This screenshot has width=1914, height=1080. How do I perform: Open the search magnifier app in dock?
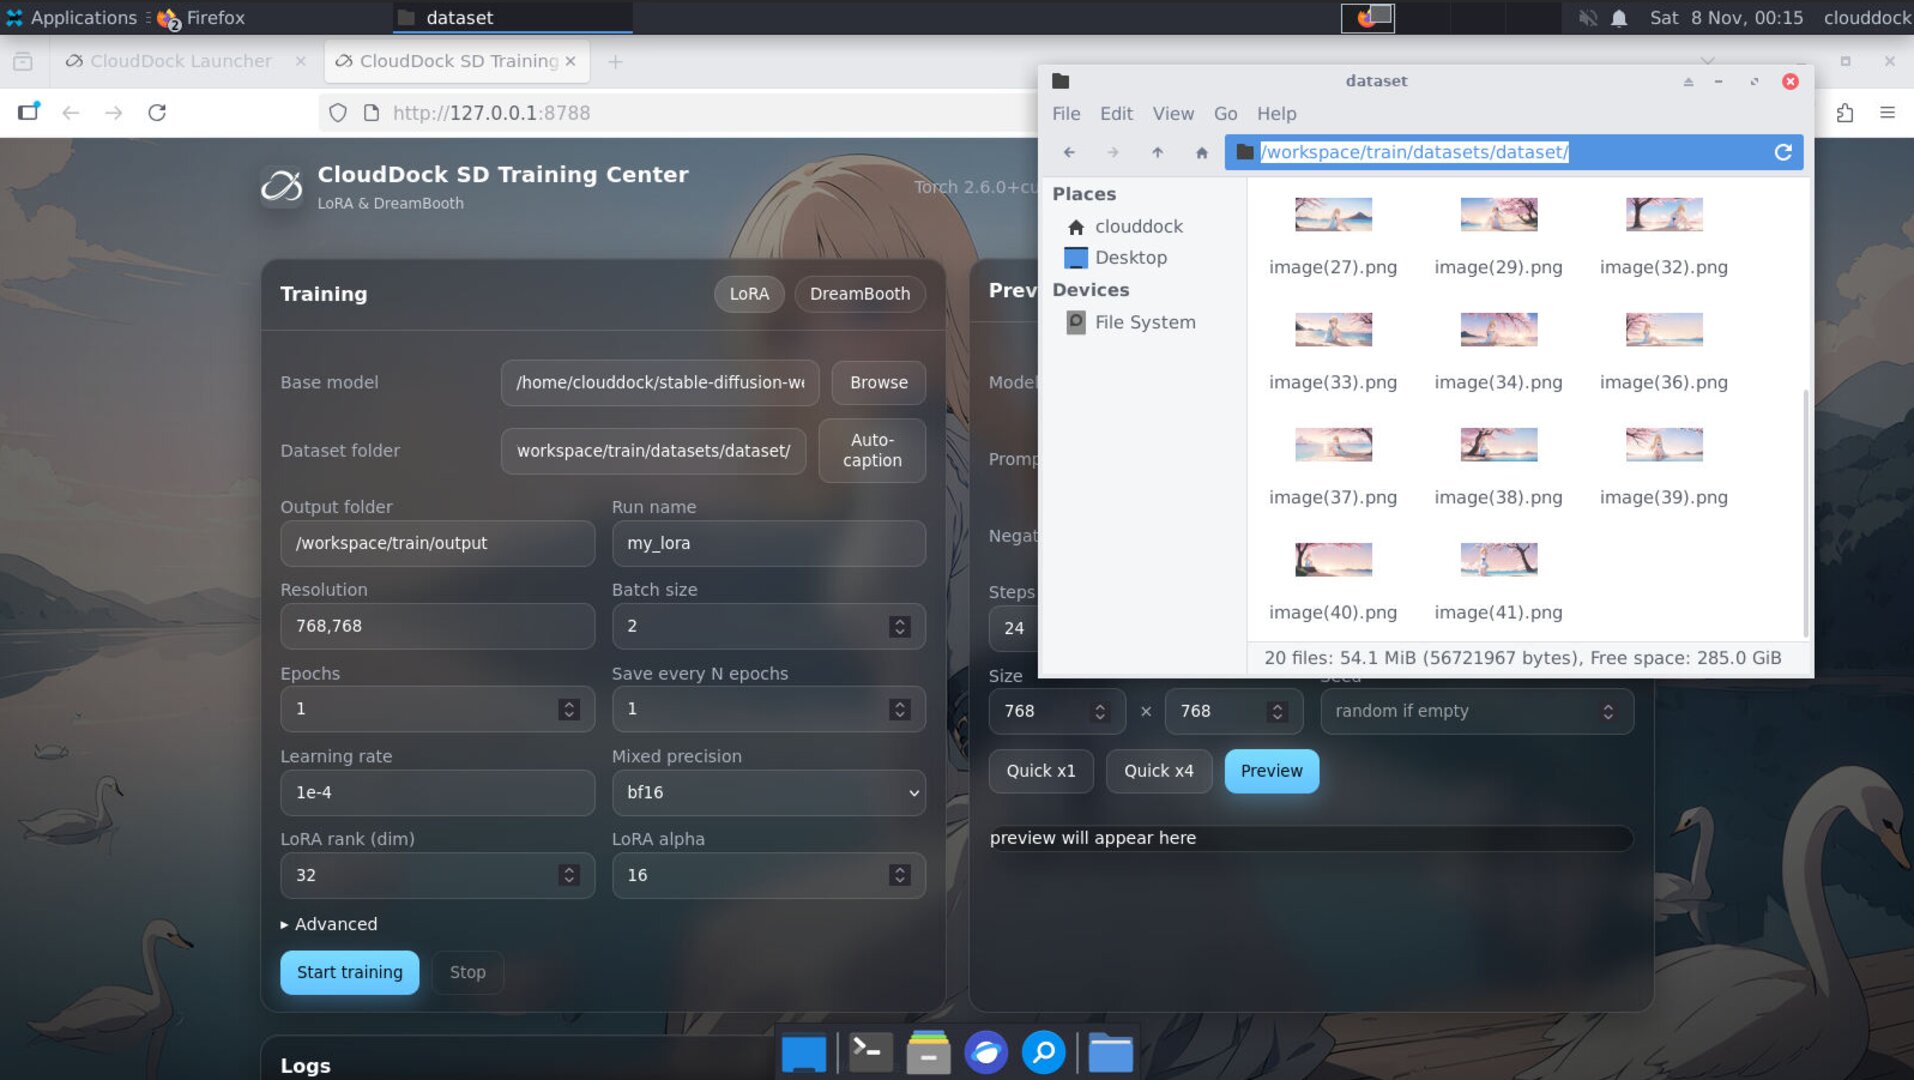(1043, 1052)
